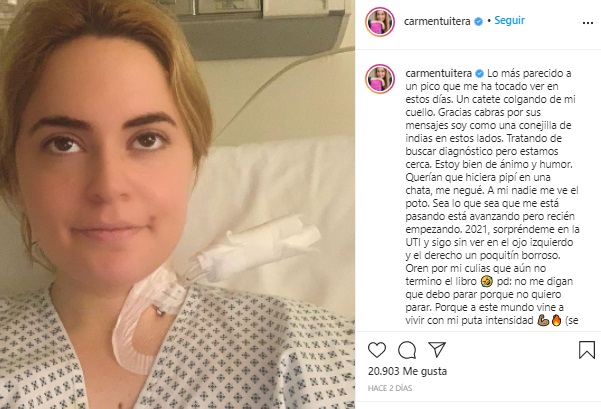Click the verified badge in the caption
601x409 pixels.
pyautogui.click(x=479, y=73)
